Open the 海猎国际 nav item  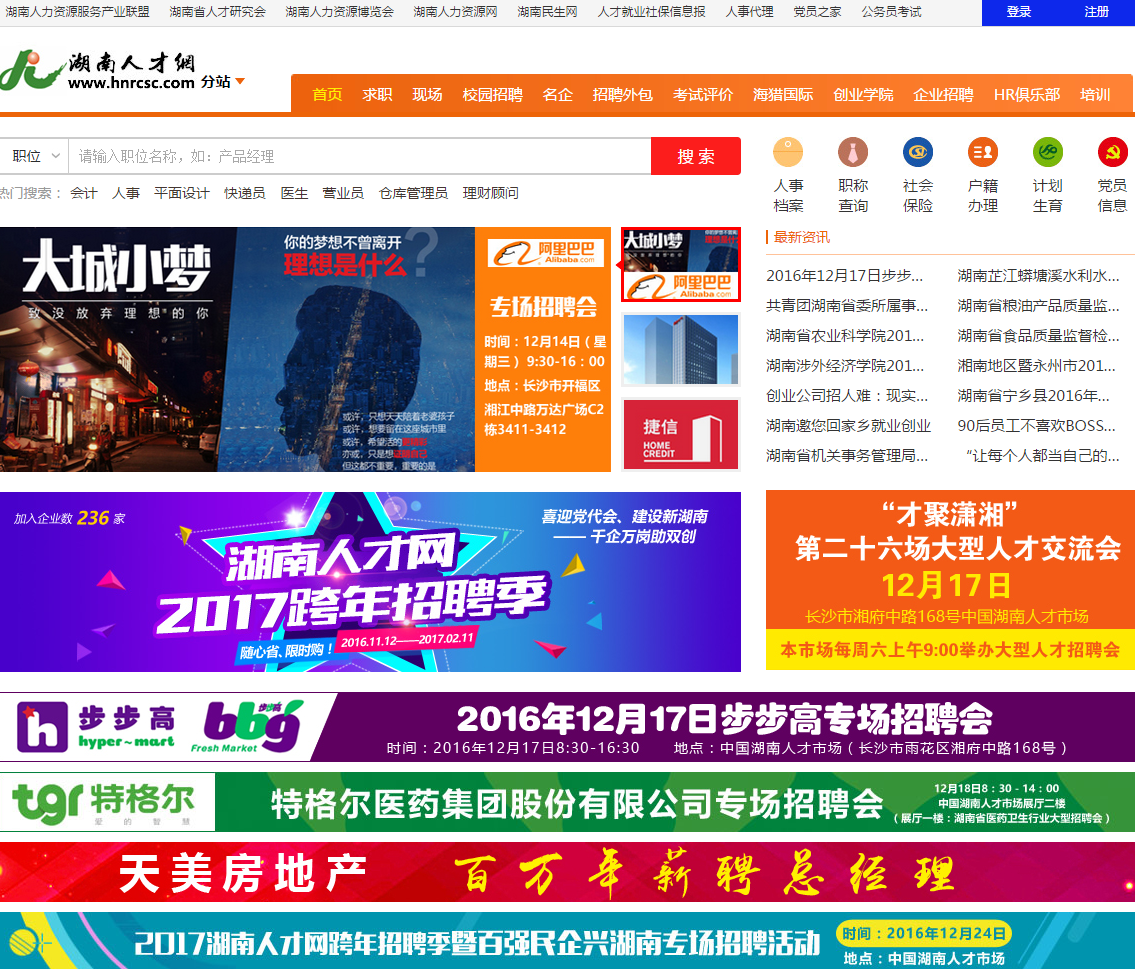click(782, 95)
